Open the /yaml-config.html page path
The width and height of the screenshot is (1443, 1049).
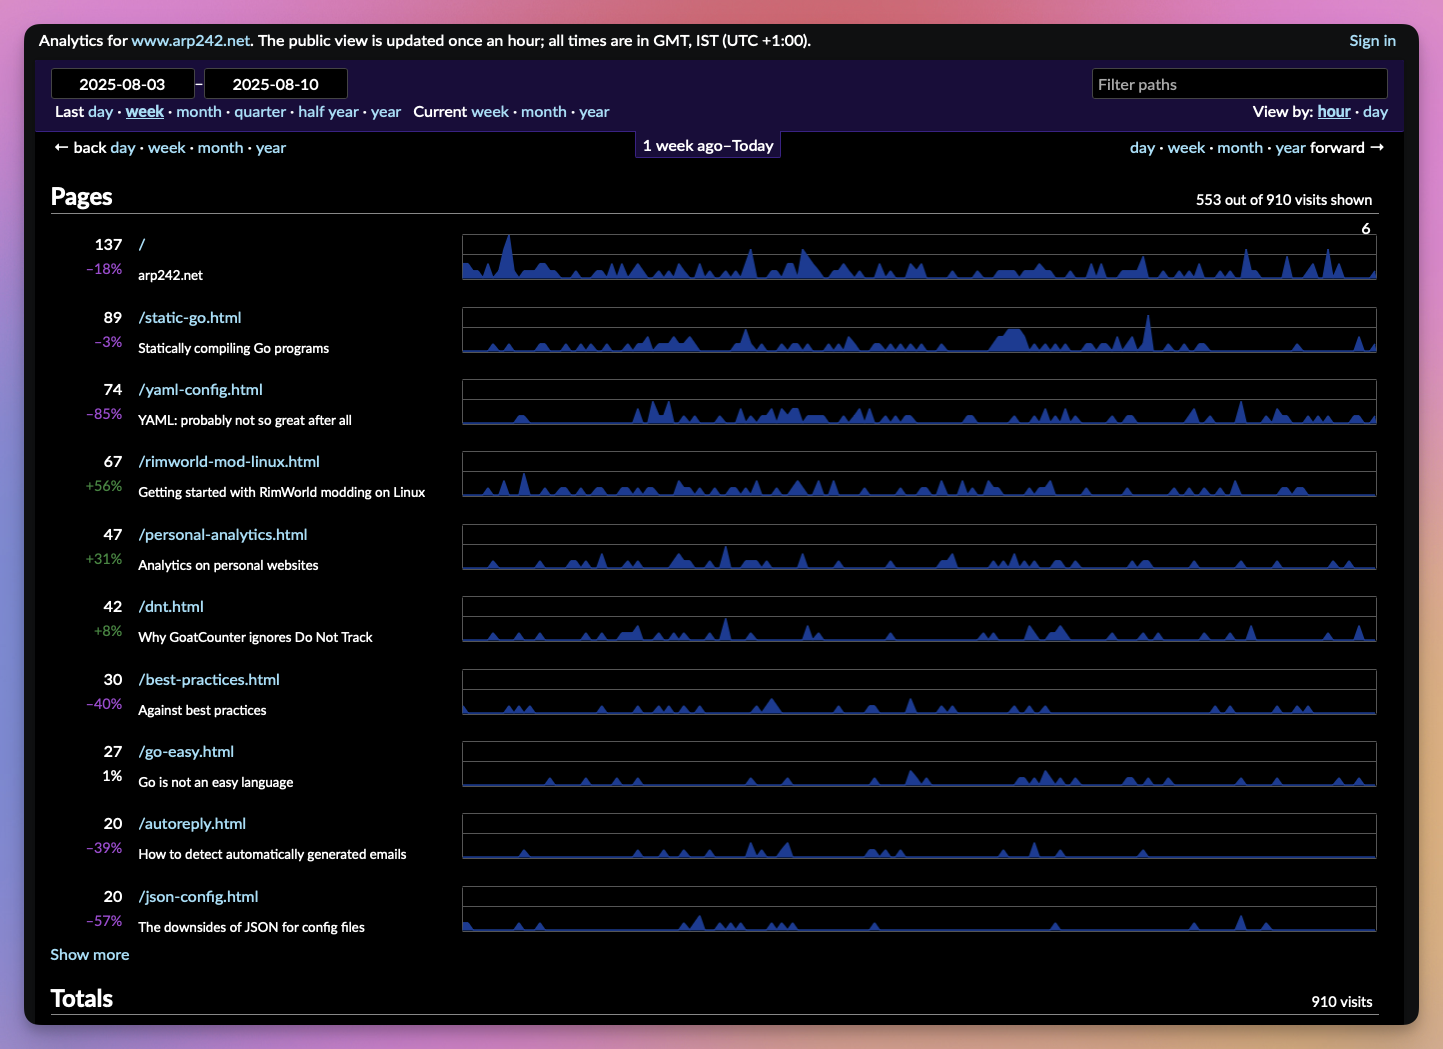coord(200,390)
